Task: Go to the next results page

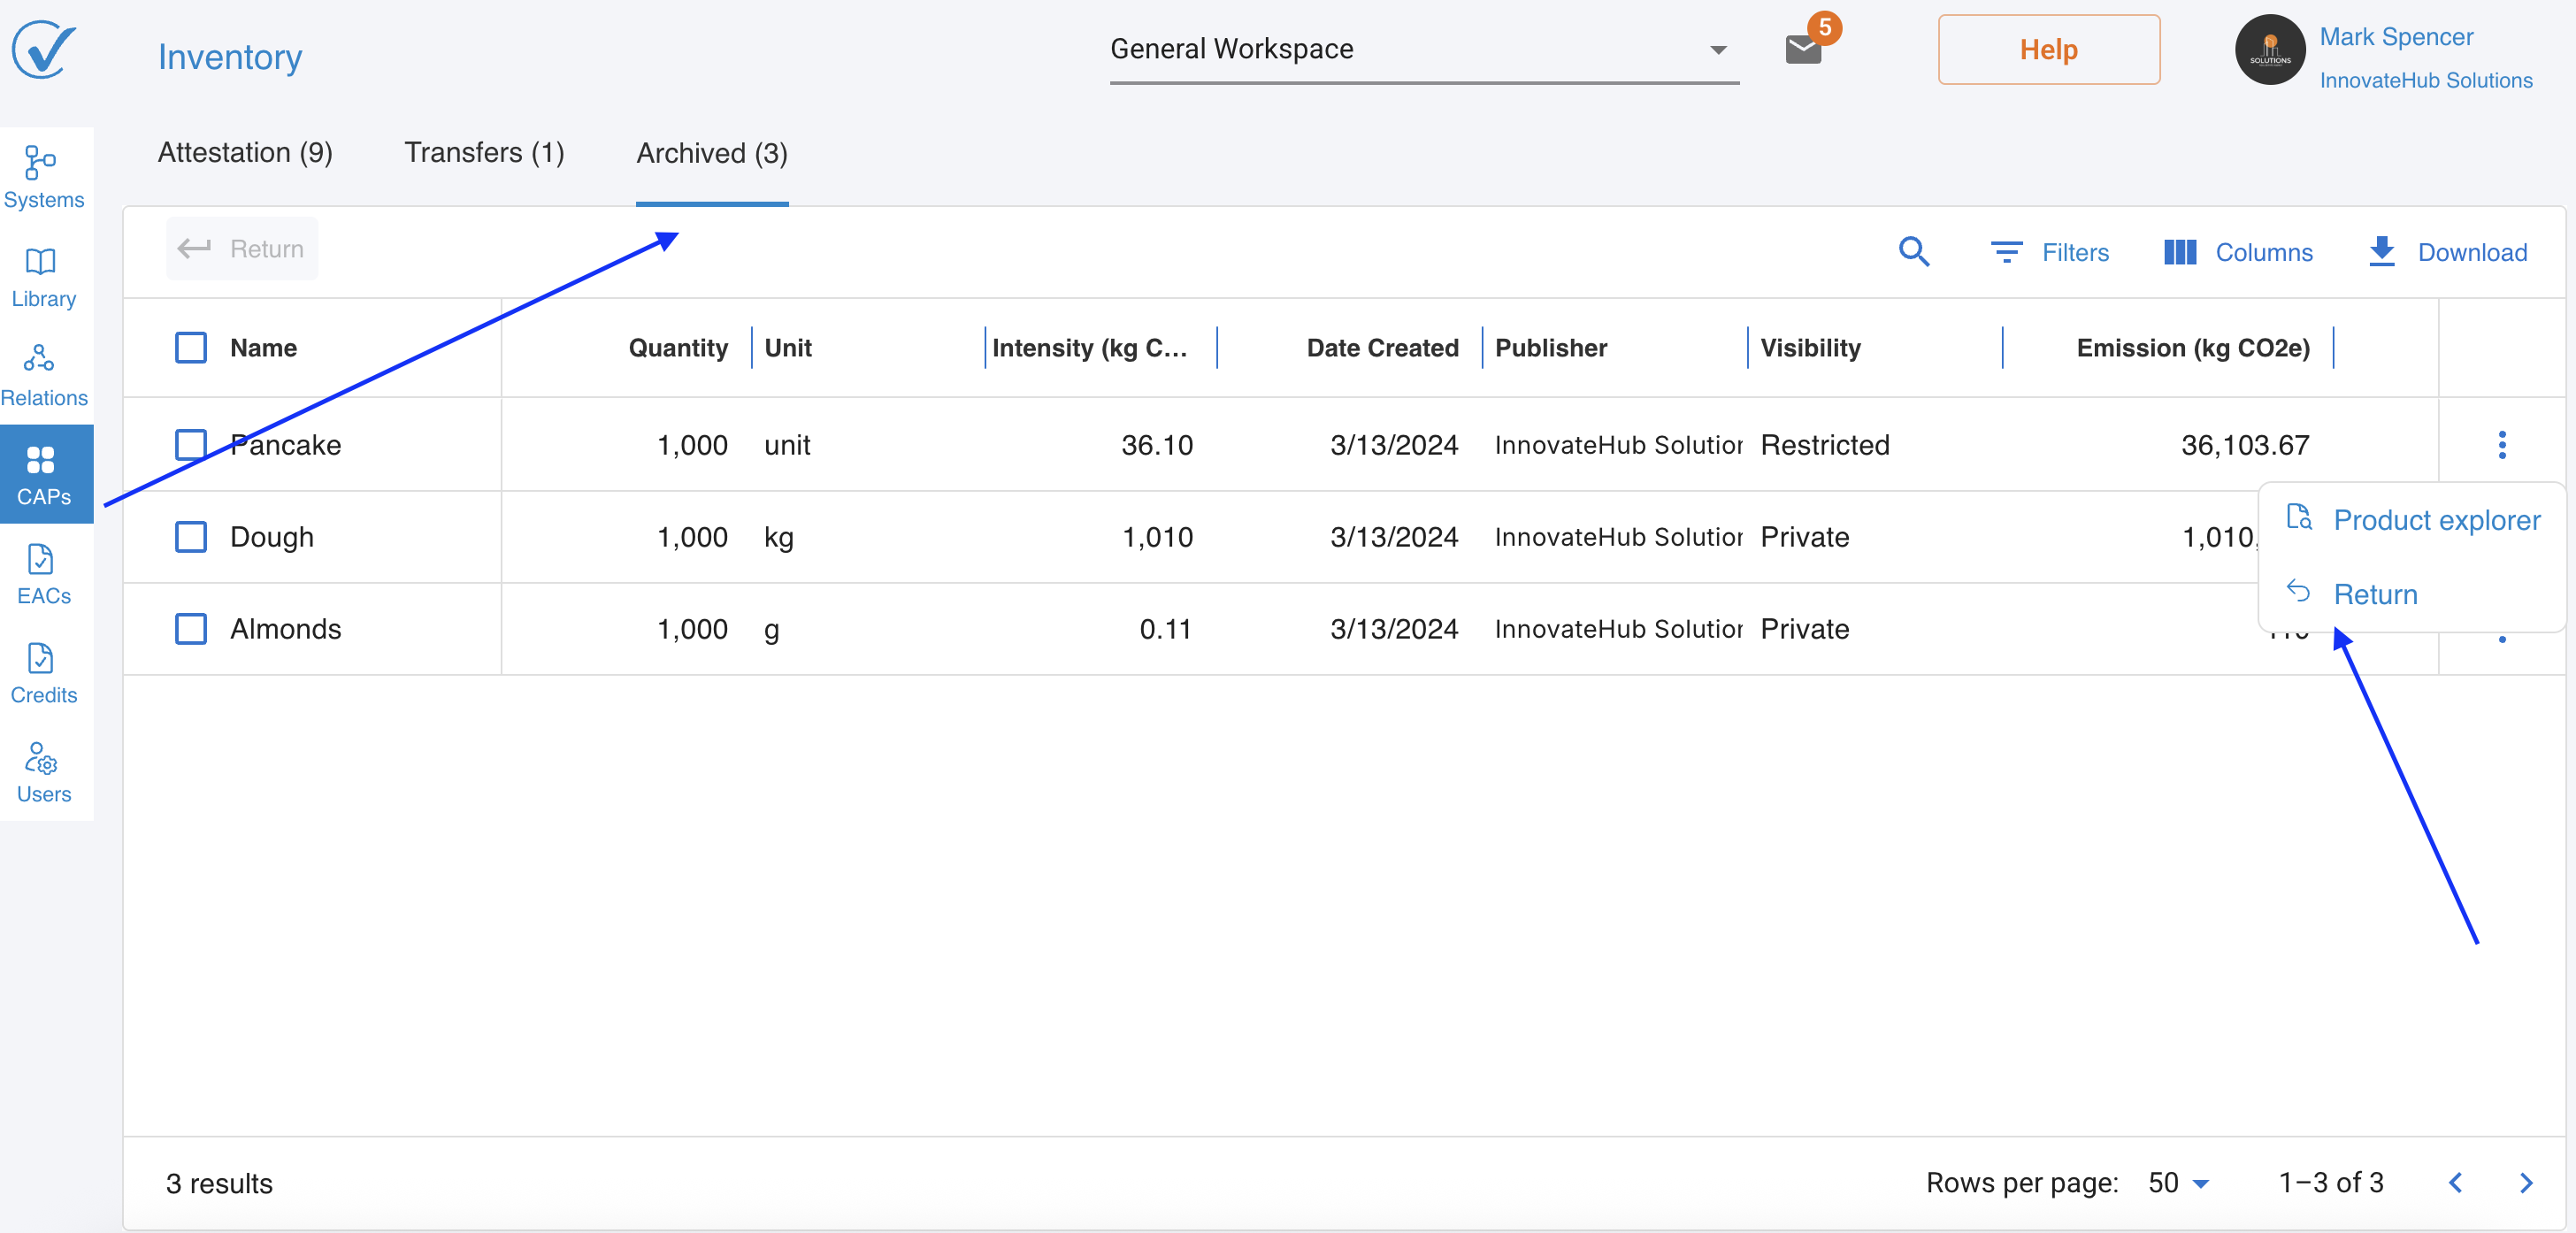Action: (x=2525, y=1182)
